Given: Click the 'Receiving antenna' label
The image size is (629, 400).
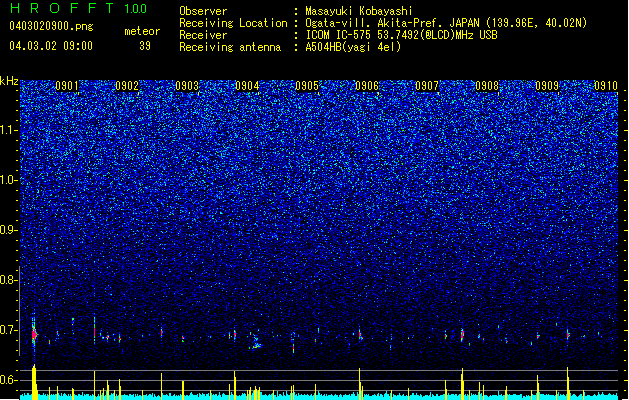Looking at the screenshot, I should click(x=230, y=47).
